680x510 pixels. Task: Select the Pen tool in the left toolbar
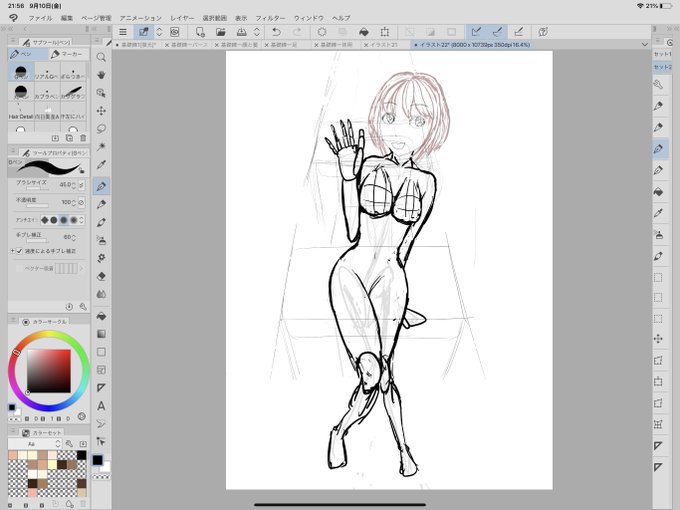point(101,186)
